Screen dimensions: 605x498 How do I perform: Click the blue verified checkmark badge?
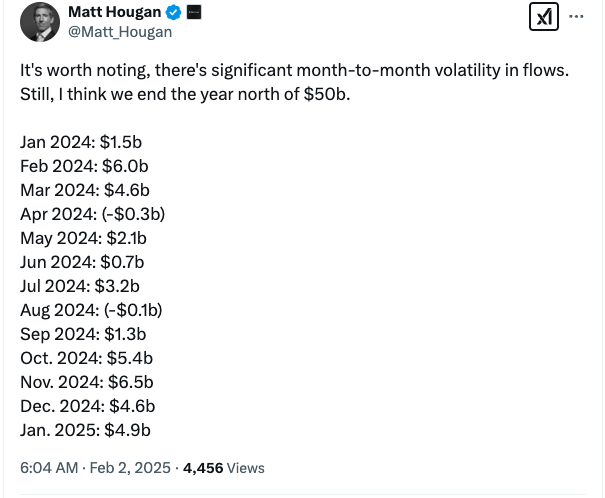[x=173, y=13]
